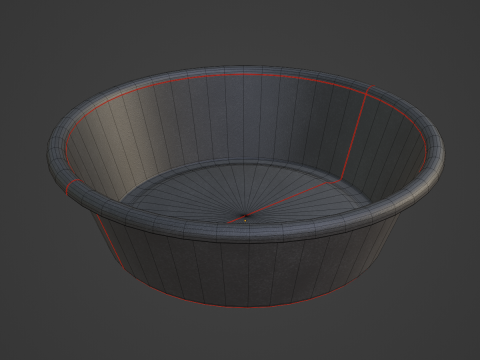Image resolution: width=480 pixels, height=360 pixels.
Task: Select the red seam running up the inner right wall
Action: [354, 136]
